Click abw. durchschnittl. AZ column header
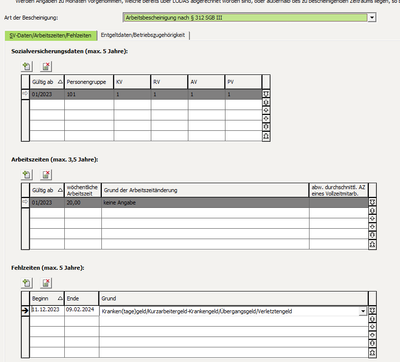 (339, 190)
